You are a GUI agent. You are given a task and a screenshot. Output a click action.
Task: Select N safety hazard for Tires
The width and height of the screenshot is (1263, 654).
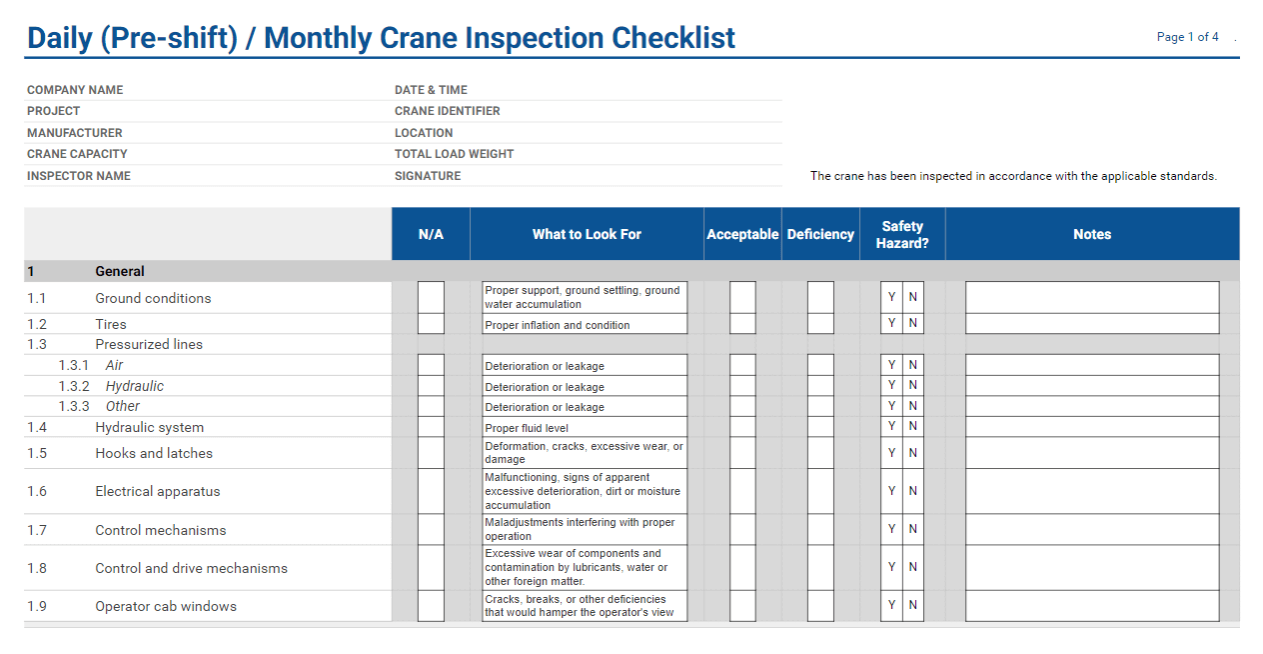(x=913, y=324)
